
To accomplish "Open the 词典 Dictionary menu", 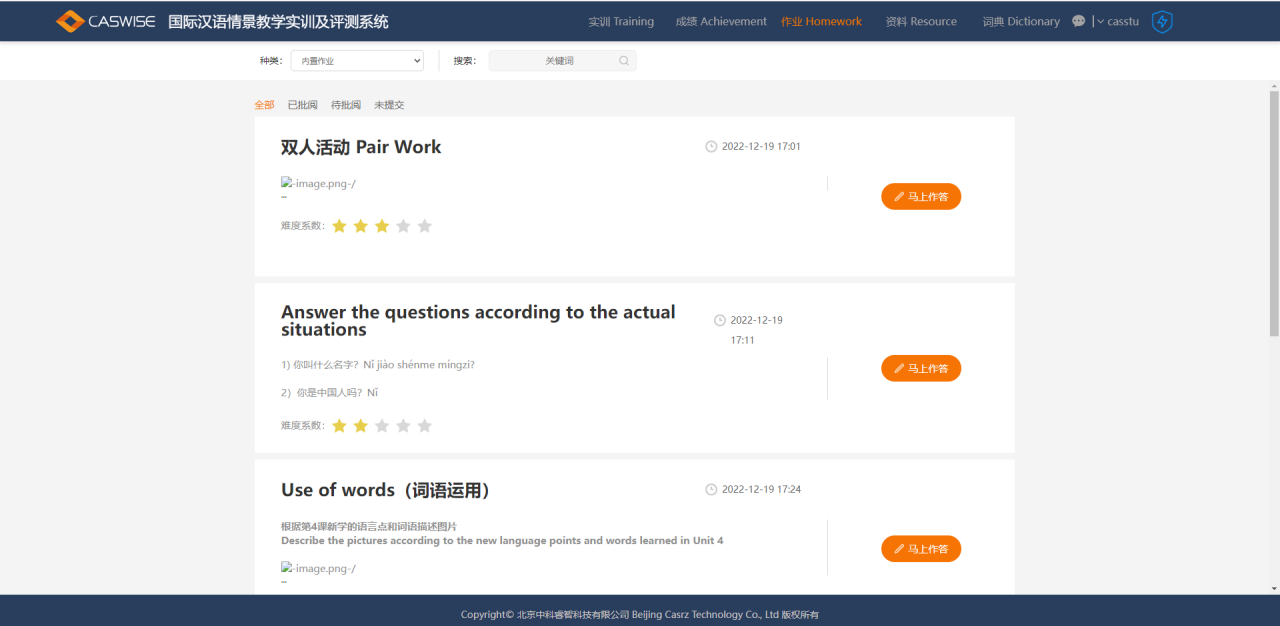I will [1021, 21].
